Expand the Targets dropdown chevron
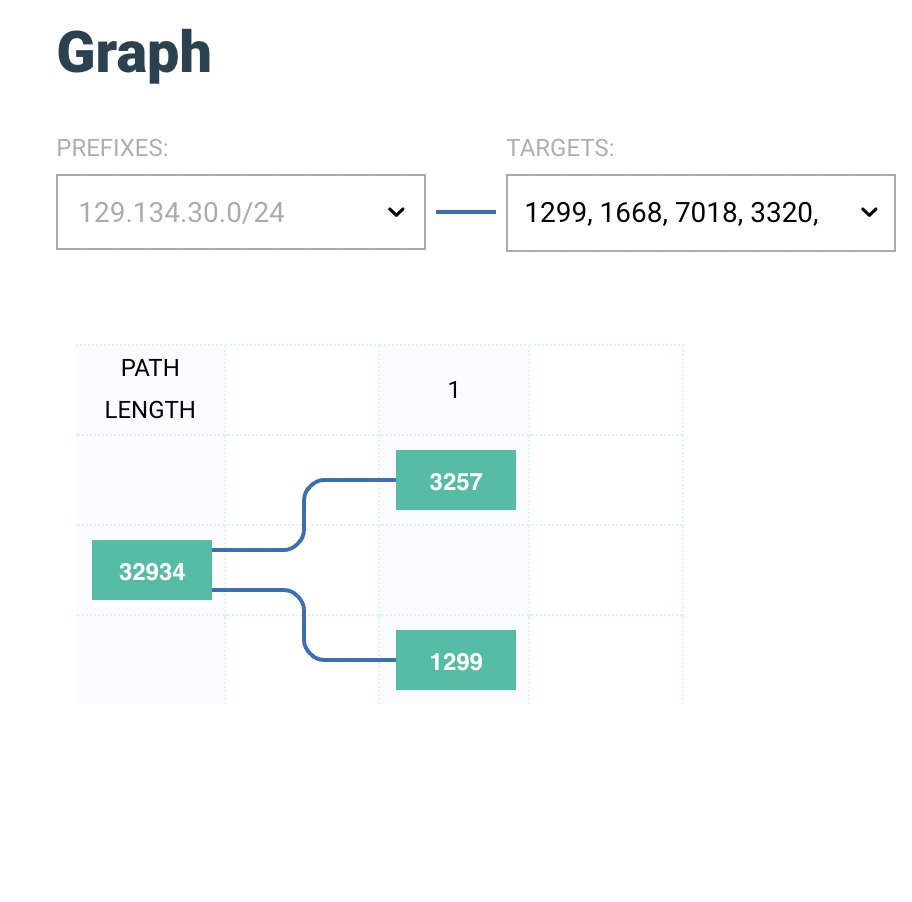The height and width of the screenshot is (902, 912). pyautogui.click(x=869, y=212)
